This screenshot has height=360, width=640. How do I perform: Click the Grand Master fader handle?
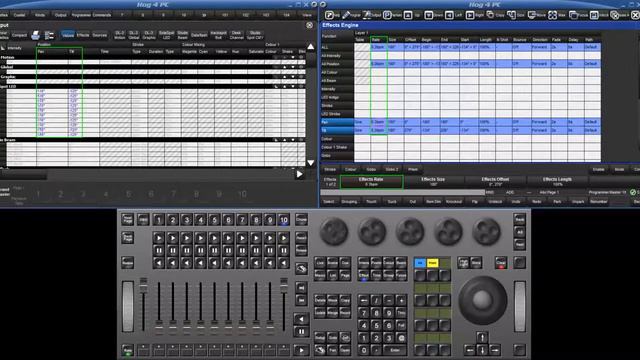(143, 285)
